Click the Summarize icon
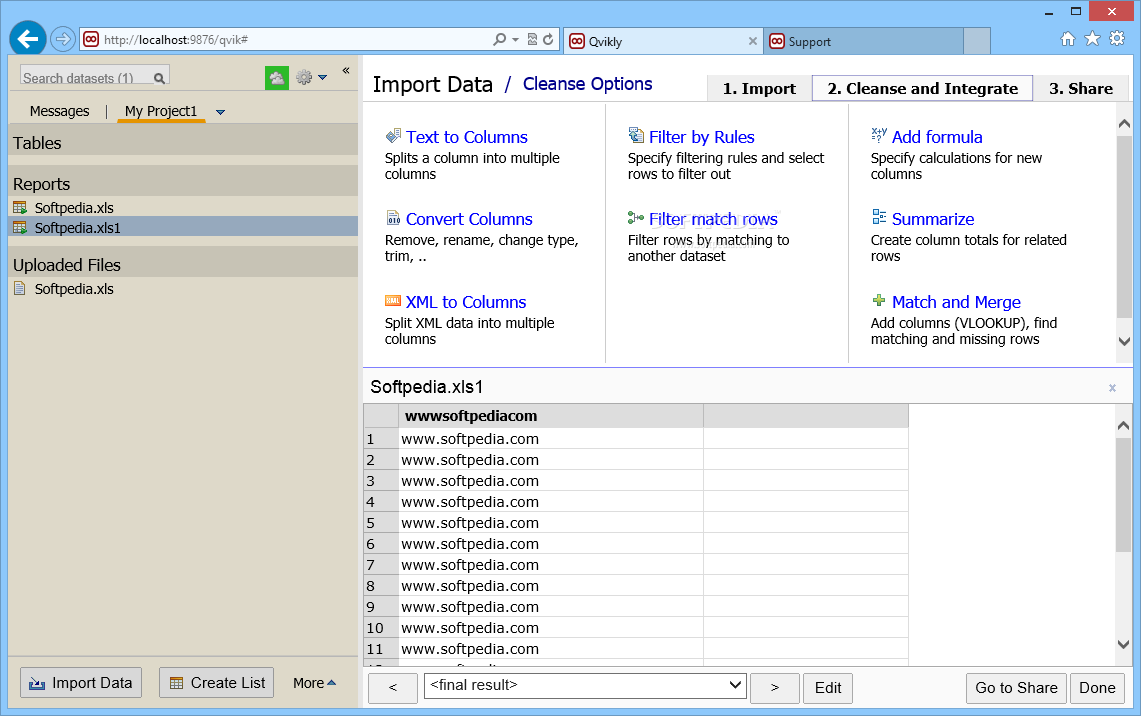The width and height of the screenshot is (1141, 716). click(879, 218)
